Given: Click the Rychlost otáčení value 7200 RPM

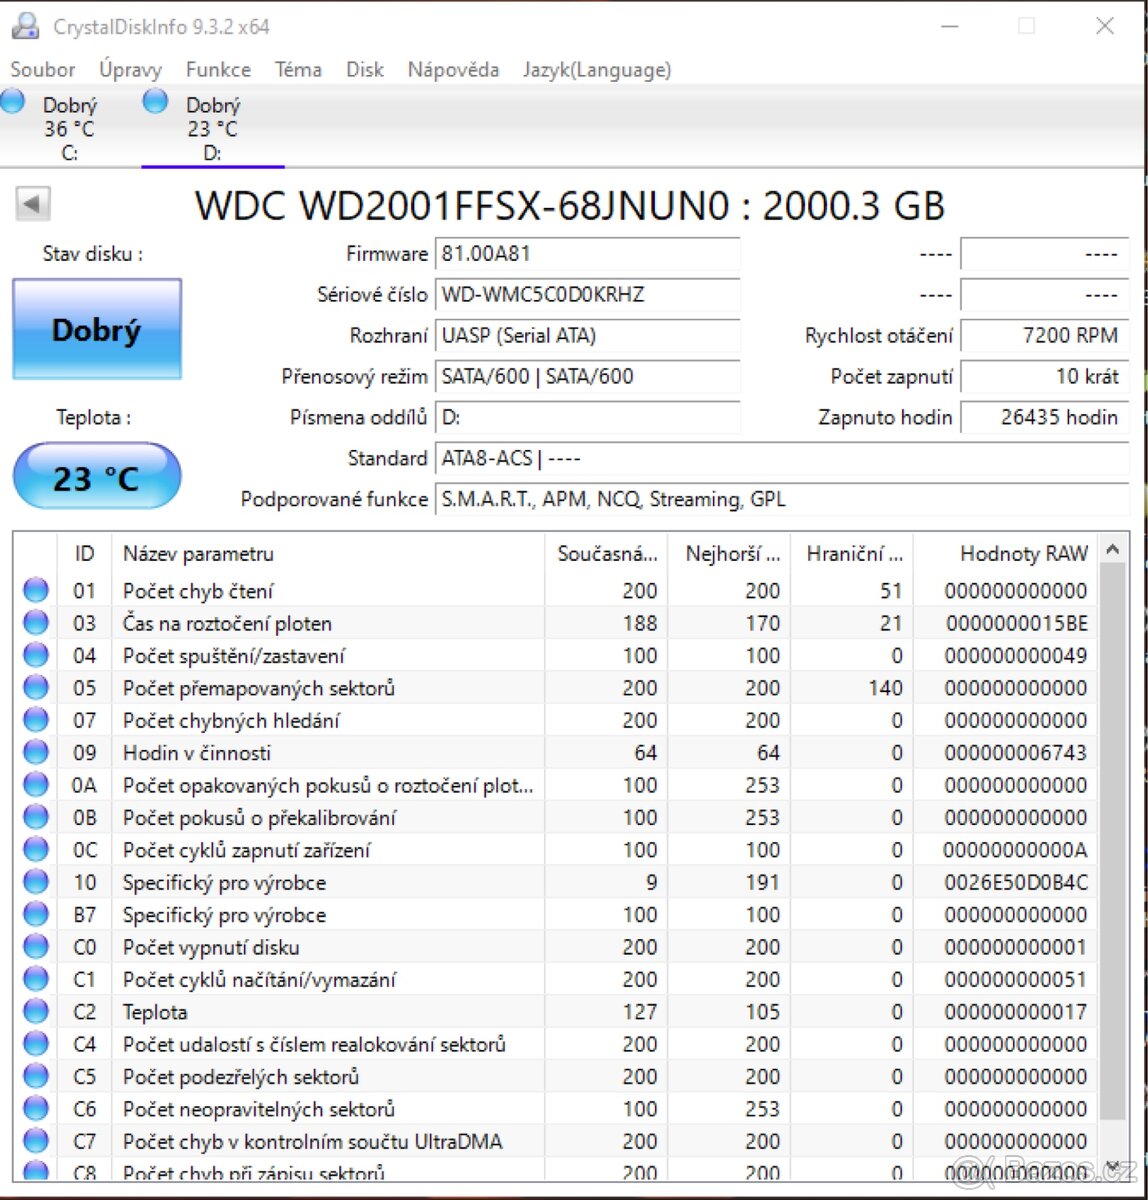Looking at the screenshot, I should coord(1045,336).
